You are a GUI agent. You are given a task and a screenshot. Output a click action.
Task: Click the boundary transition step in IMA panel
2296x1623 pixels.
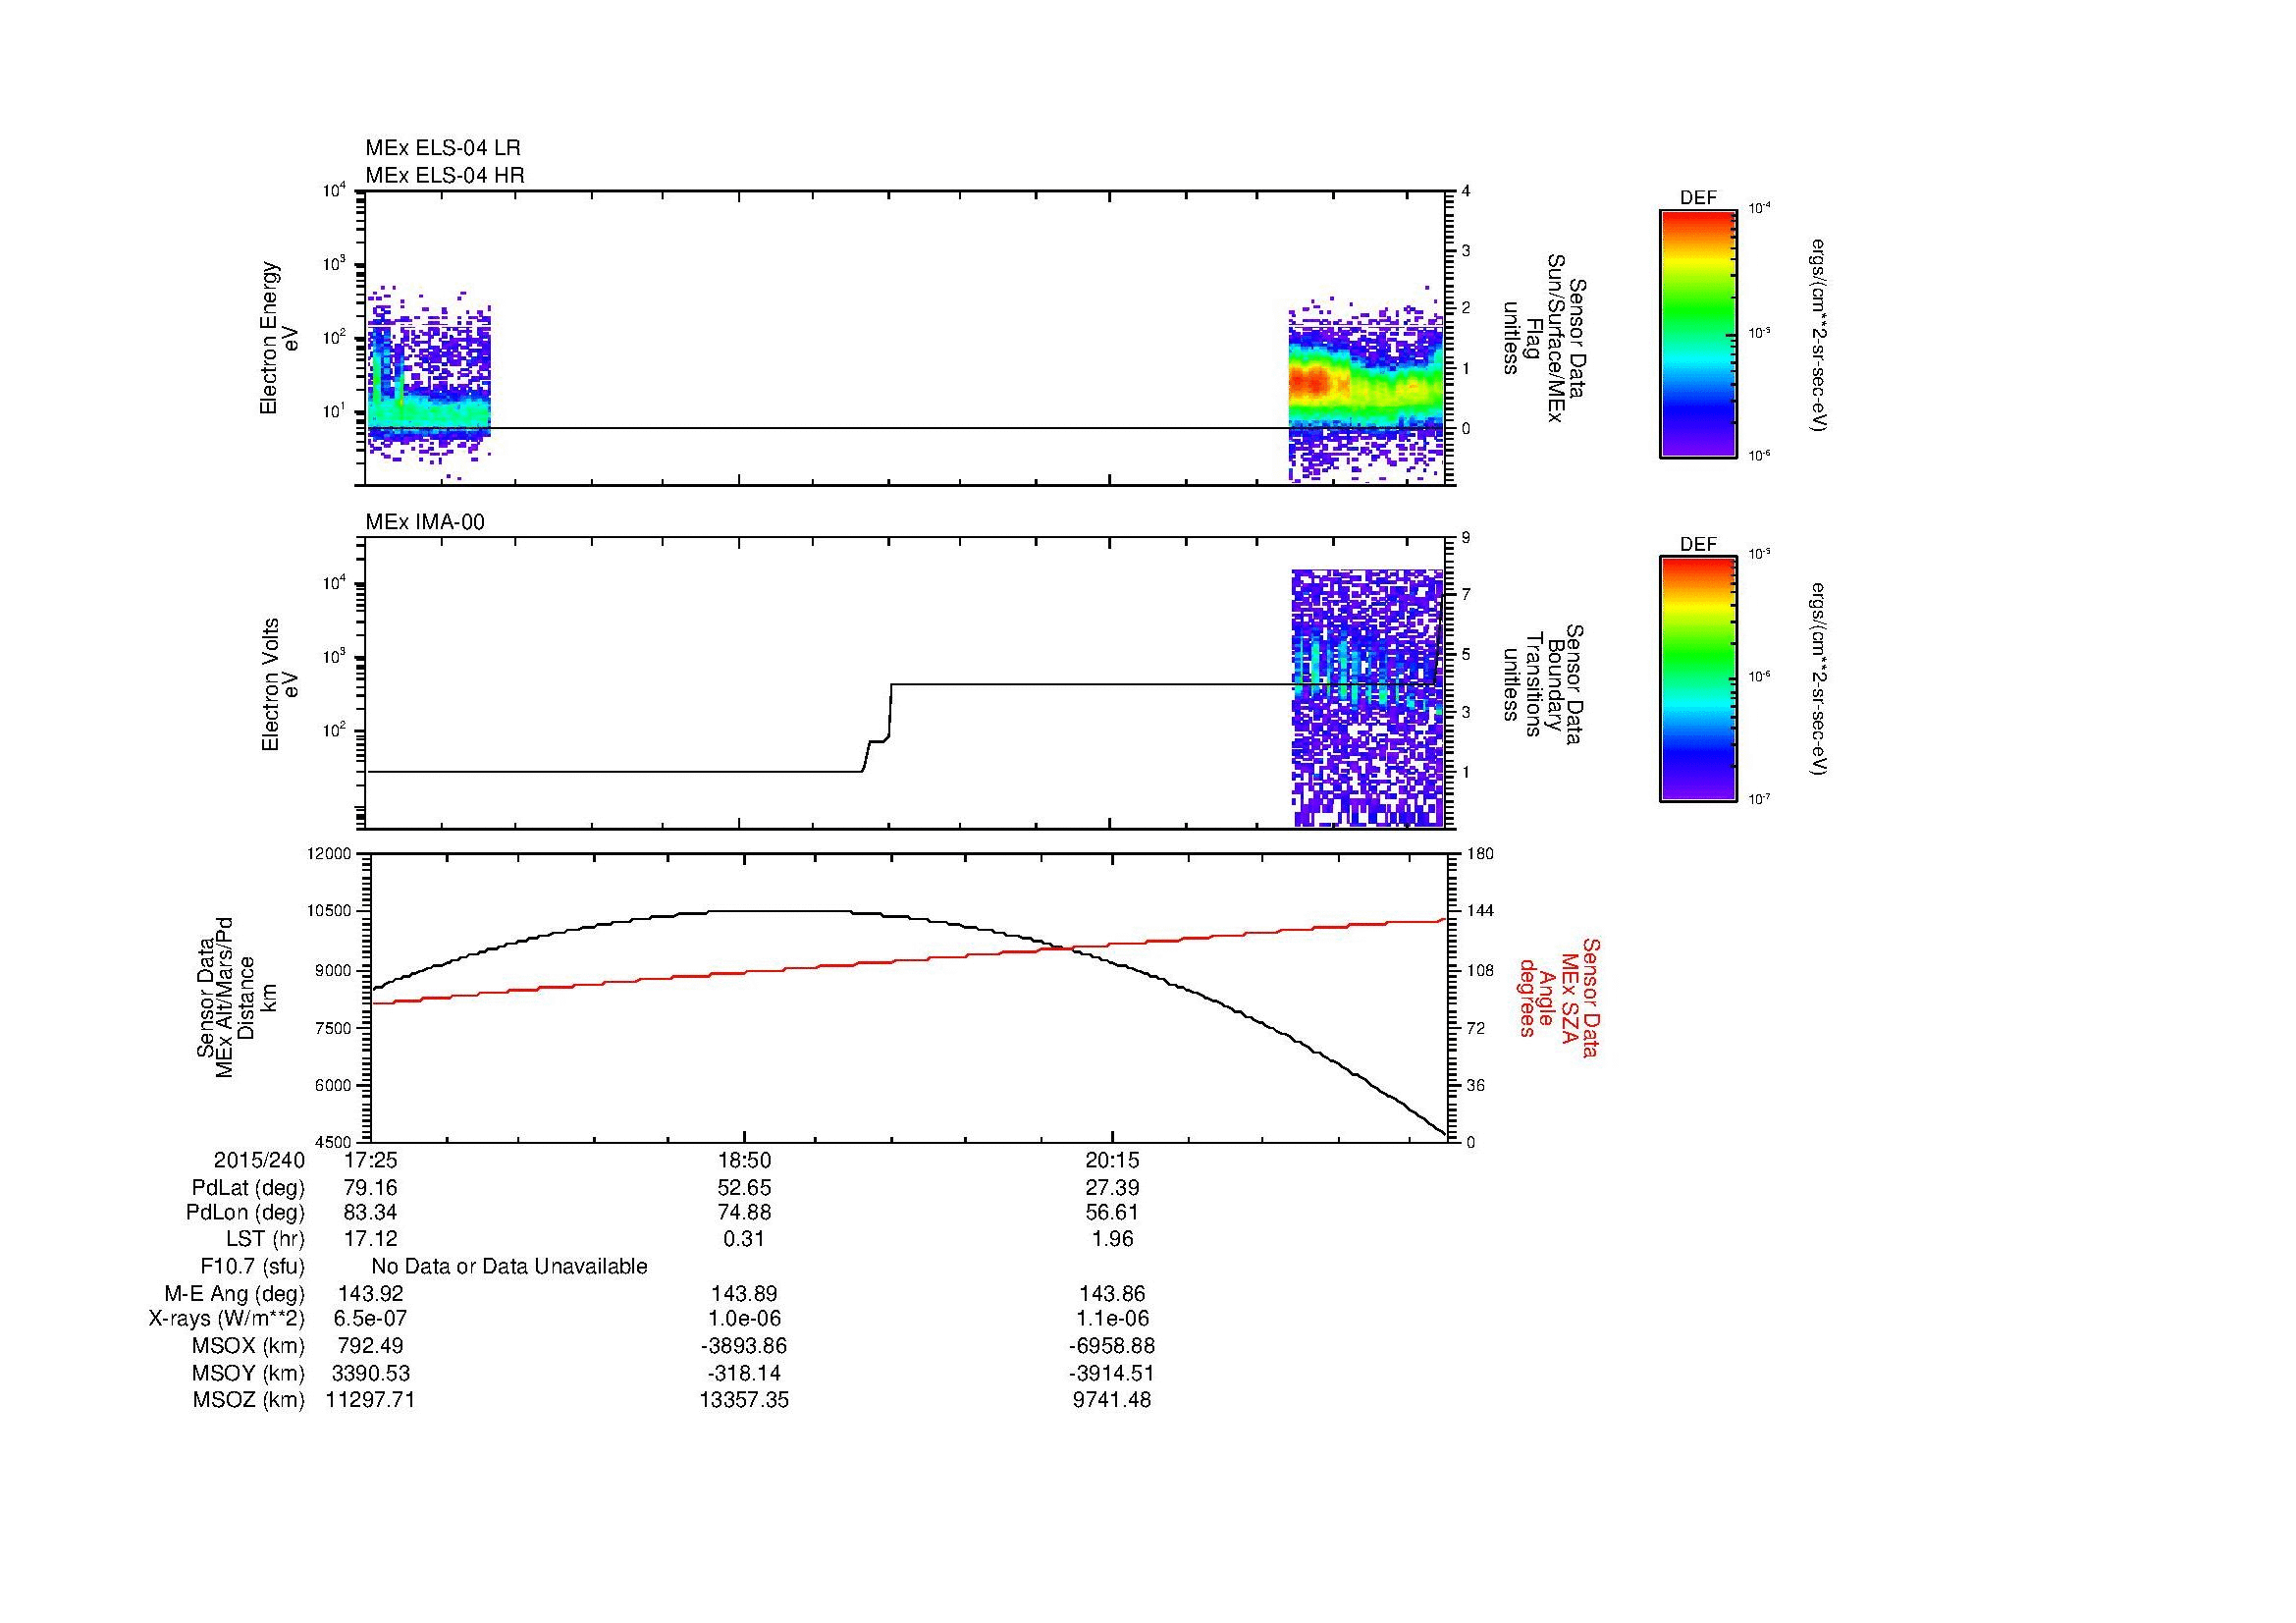coord(878,727)
